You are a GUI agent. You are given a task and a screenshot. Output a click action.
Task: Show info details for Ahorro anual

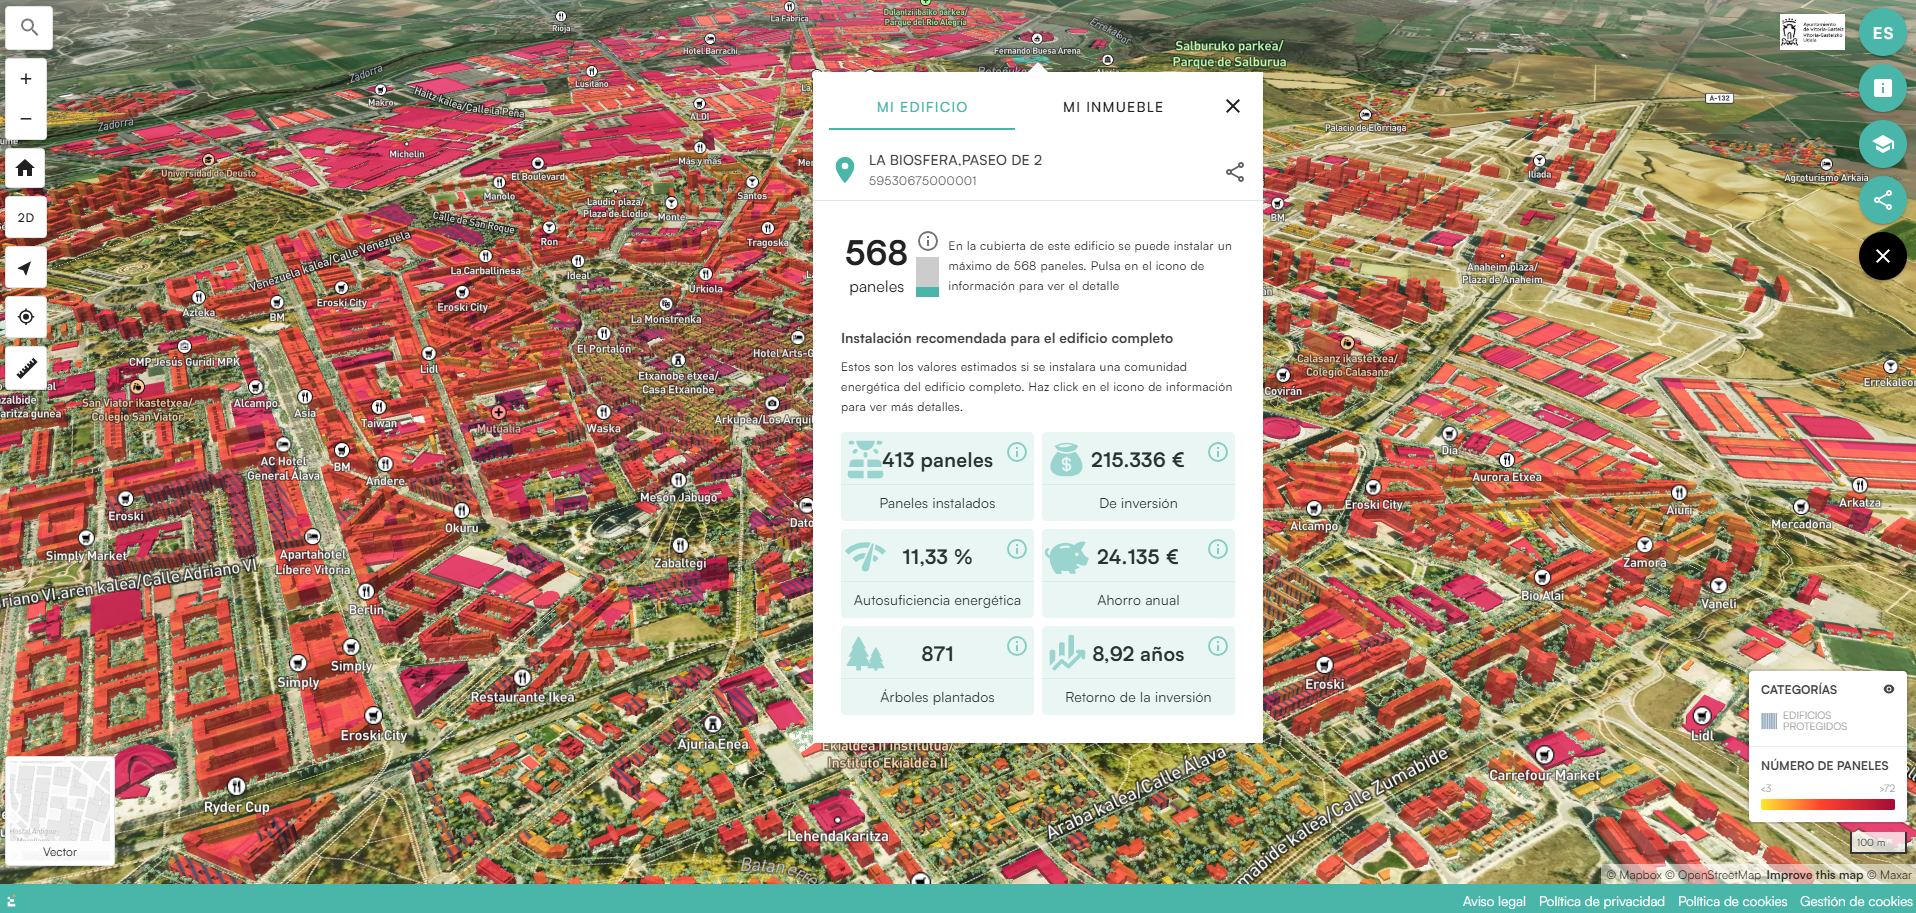coord(1217,549)
